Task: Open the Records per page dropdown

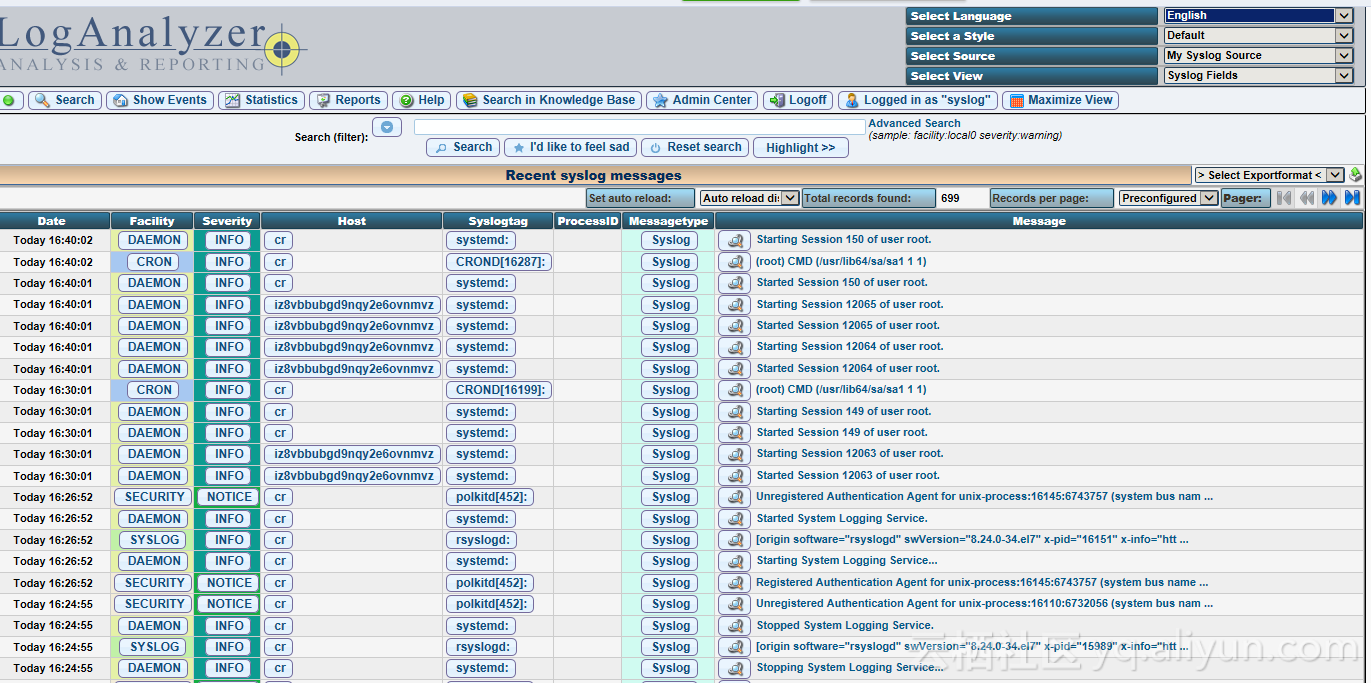Action: click(x=1168, y=198)
